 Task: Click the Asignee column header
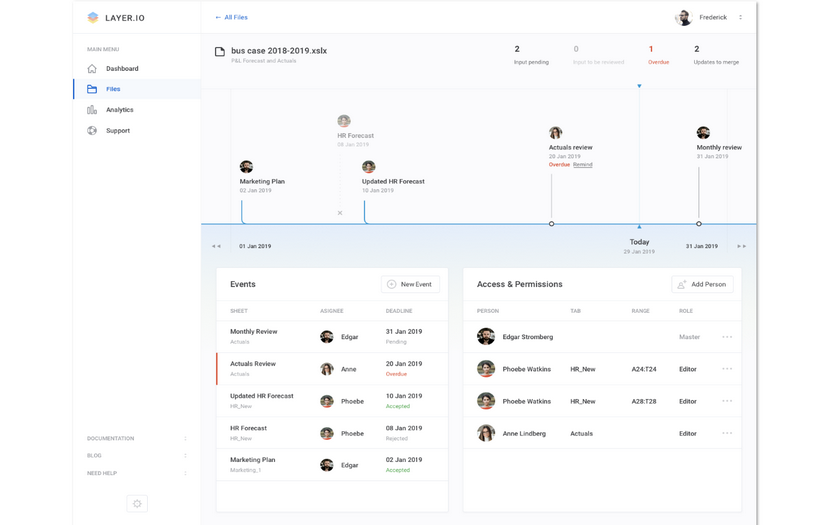point(331,311)
